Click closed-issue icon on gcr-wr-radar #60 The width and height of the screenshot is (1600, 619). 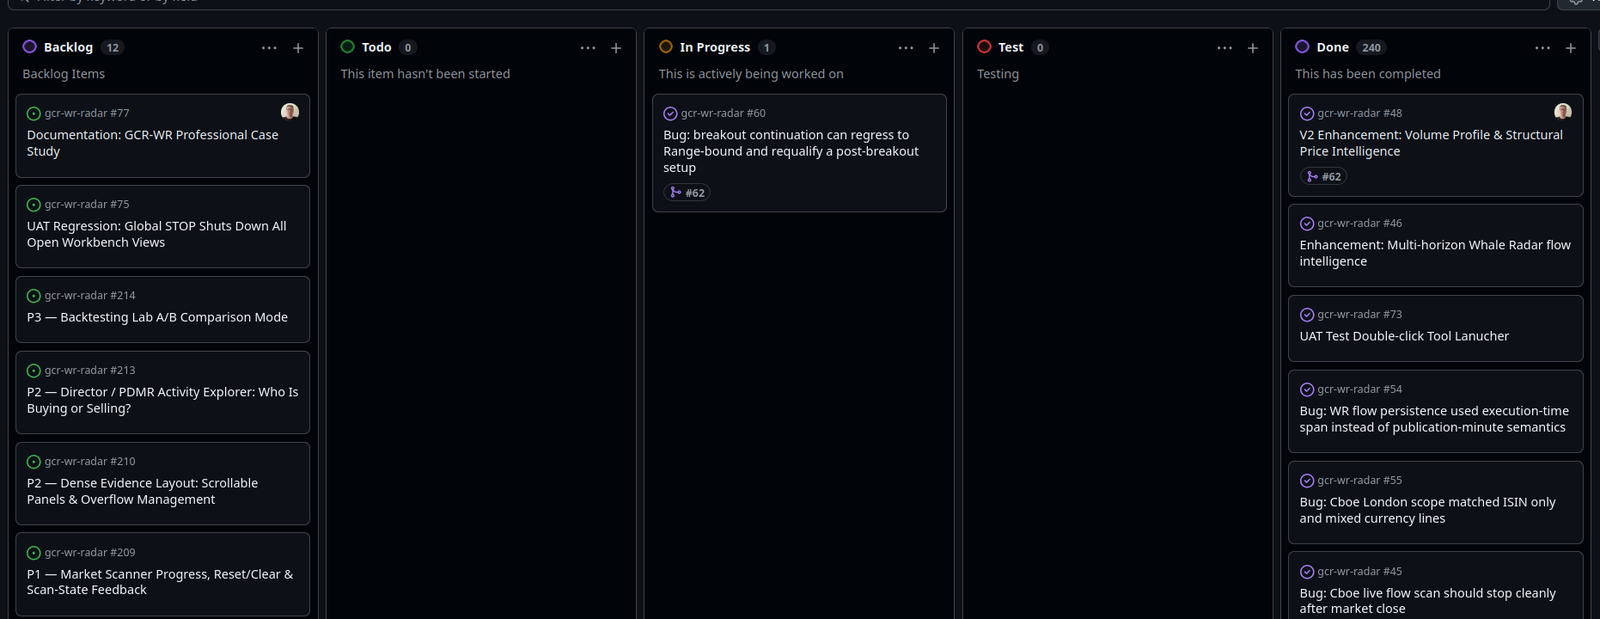coord(670,114)
